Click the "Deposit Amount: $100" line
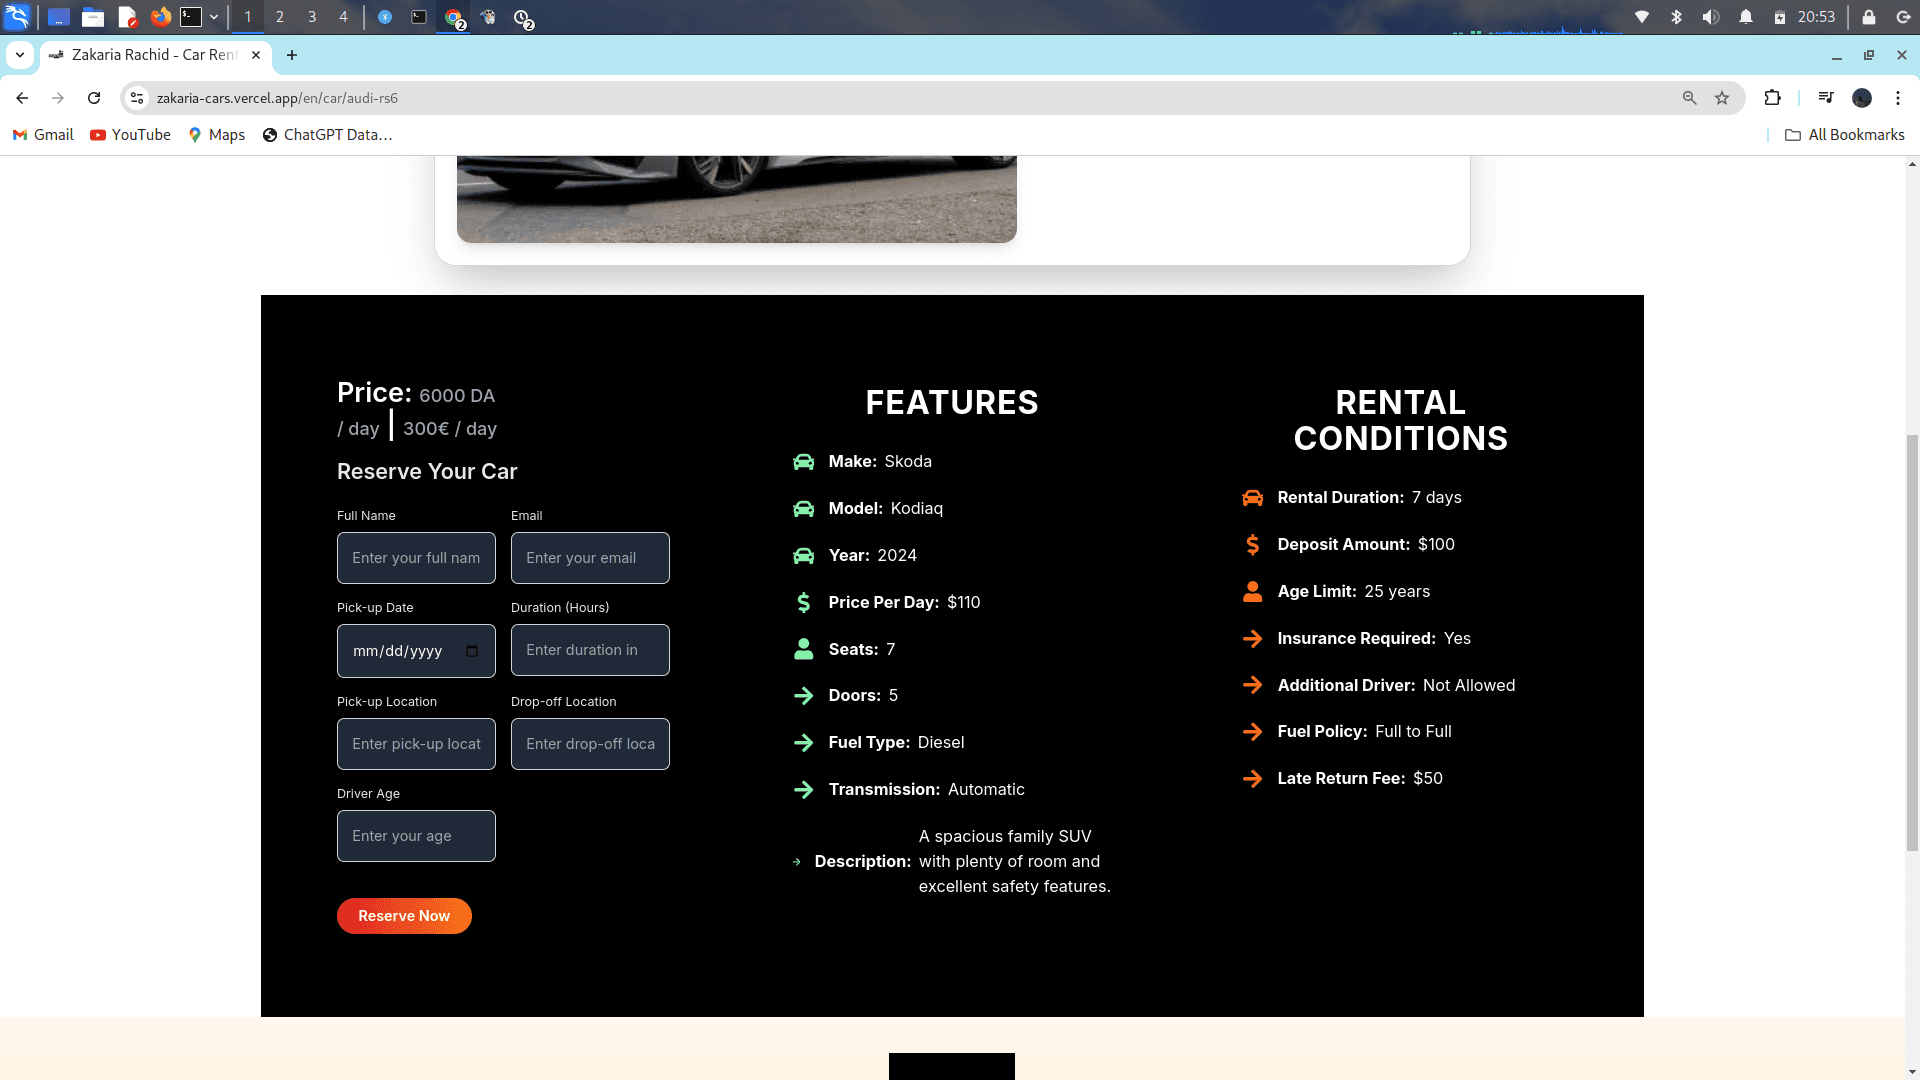 pos(1348,545)
